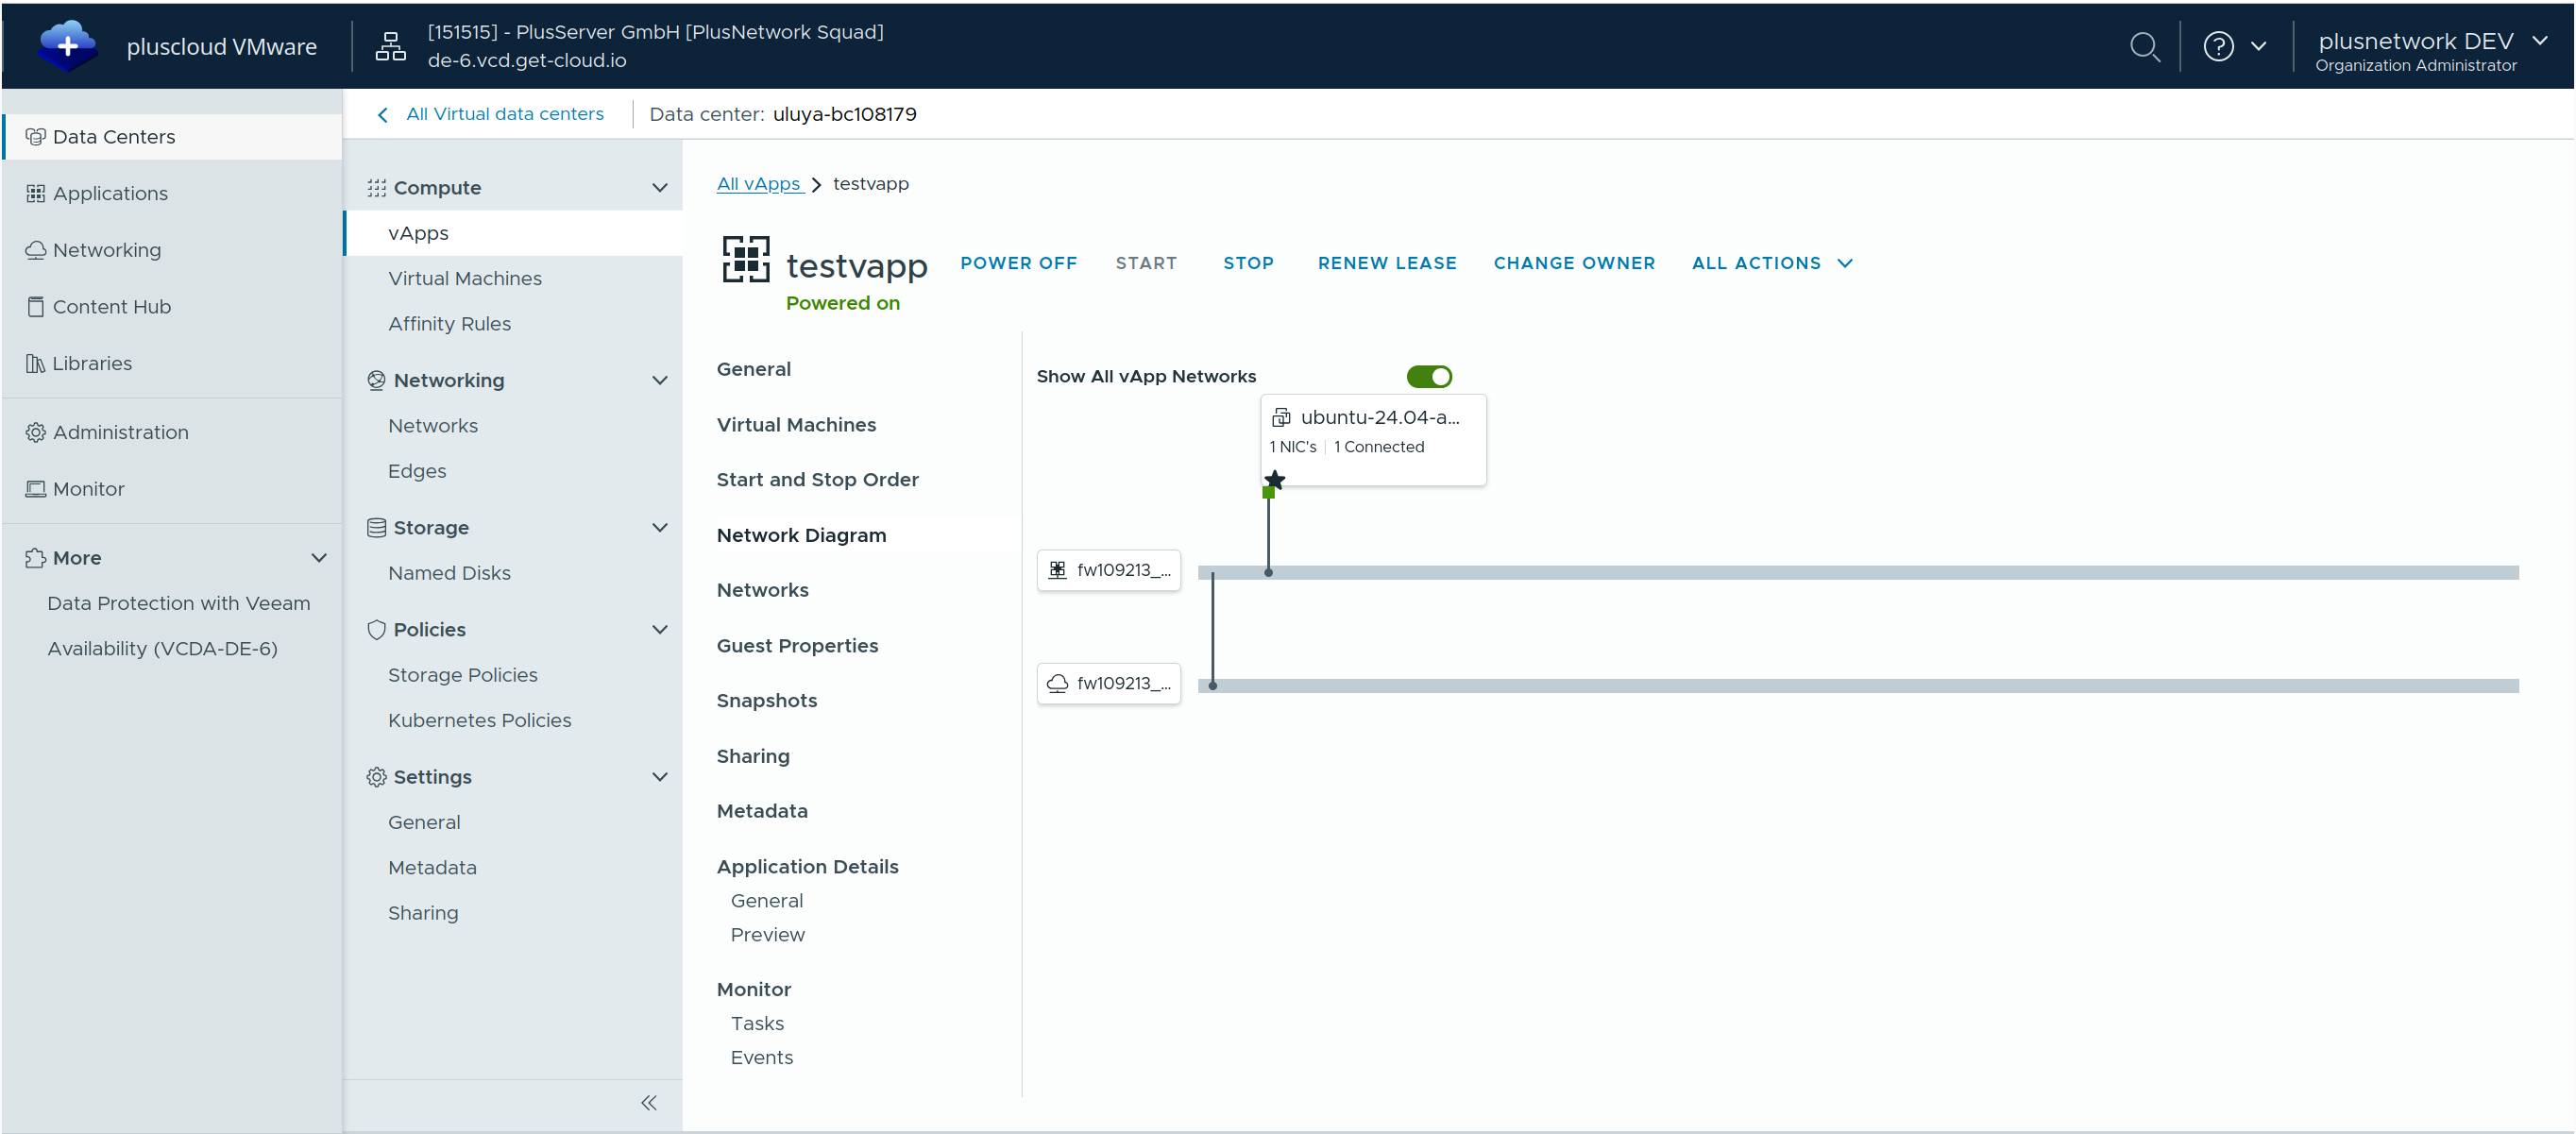Open Tasks under Monitor
2576x1134 pixels.
(757, 1024)
